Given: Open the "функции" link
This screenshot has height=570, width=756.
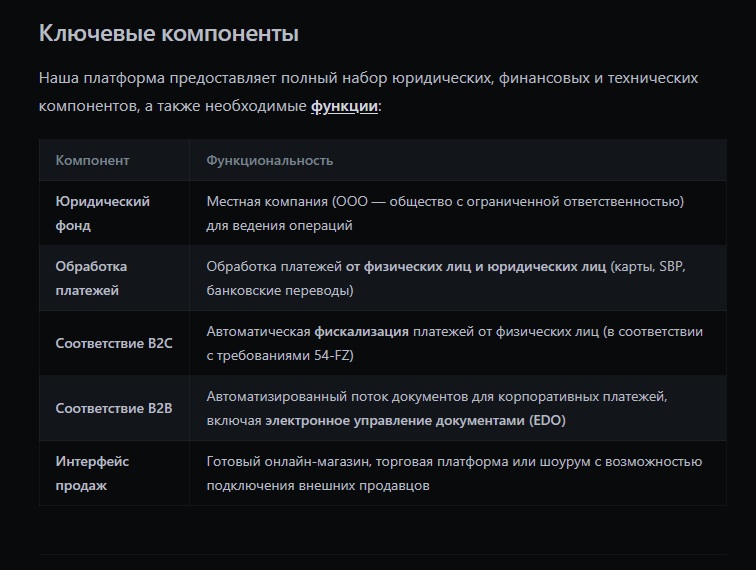Looking at the screenshot, I should pos(344,106).
